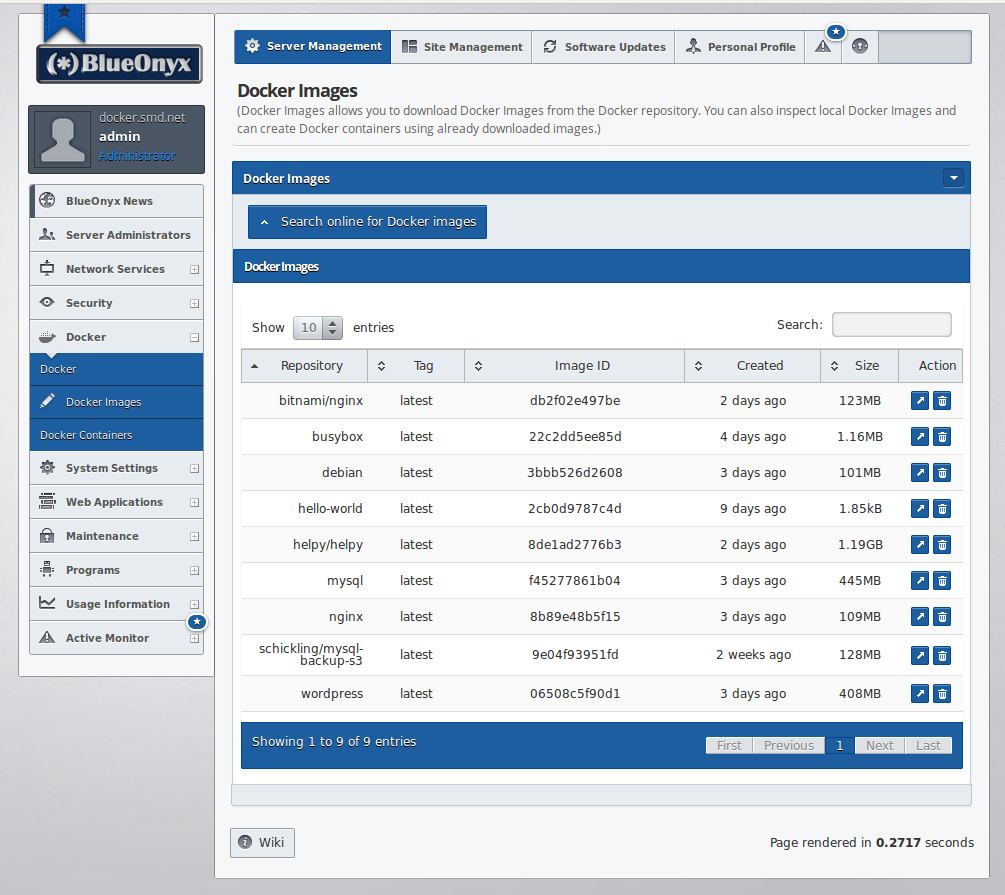Image resolution: width=1005 pixels, height=895 pixels.
Task: Sort table by Repository column
Action: pos(304,365)
